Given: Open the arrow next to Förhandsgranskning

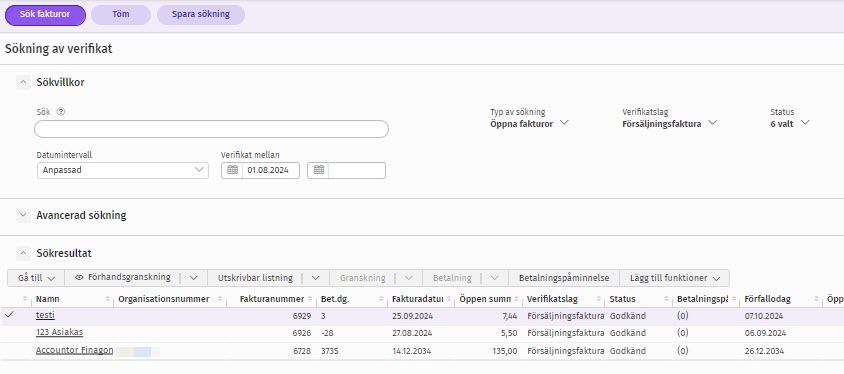Looking at the screenshot, I should pyautogui.click(x=193, y=278).
